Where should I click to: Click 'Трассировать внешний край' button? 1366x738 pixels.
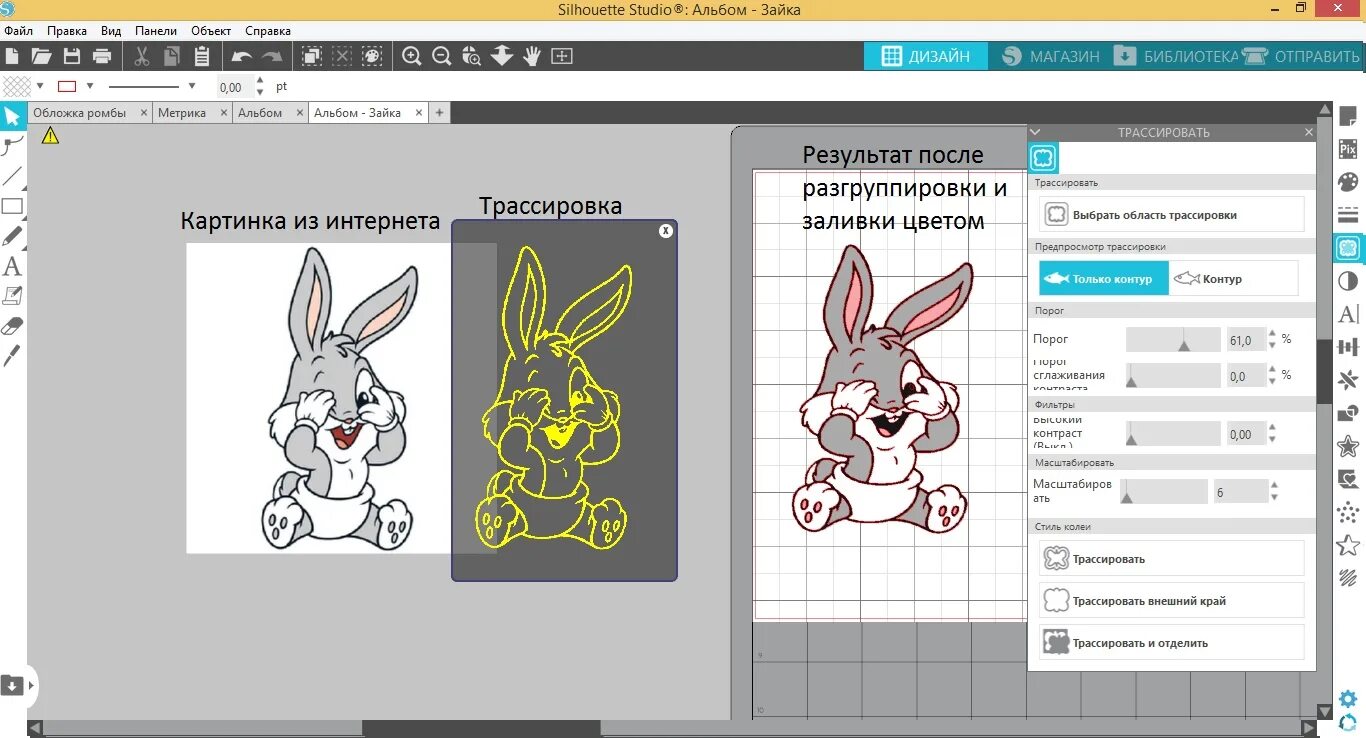point(1171,600)
